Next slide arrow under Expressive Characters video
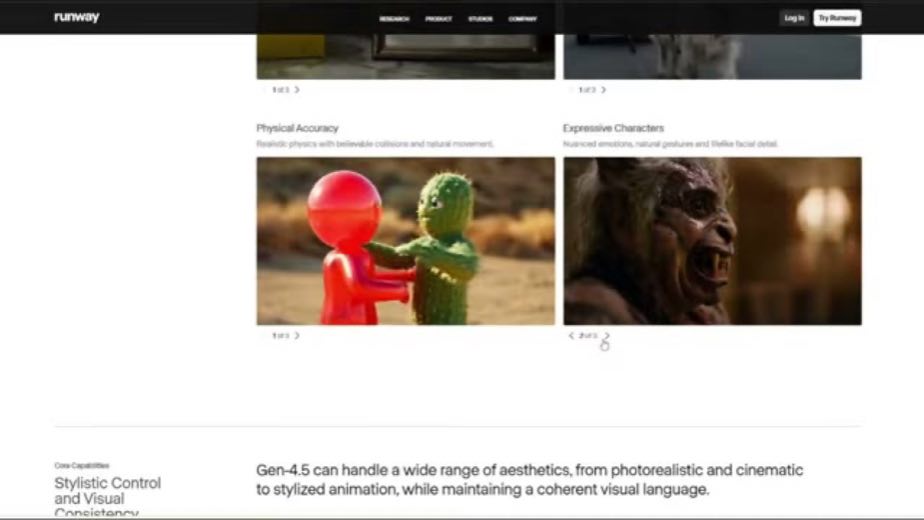The height and width of the screenshot is (520, 924). pyautogui.click(x=606, y=335)
